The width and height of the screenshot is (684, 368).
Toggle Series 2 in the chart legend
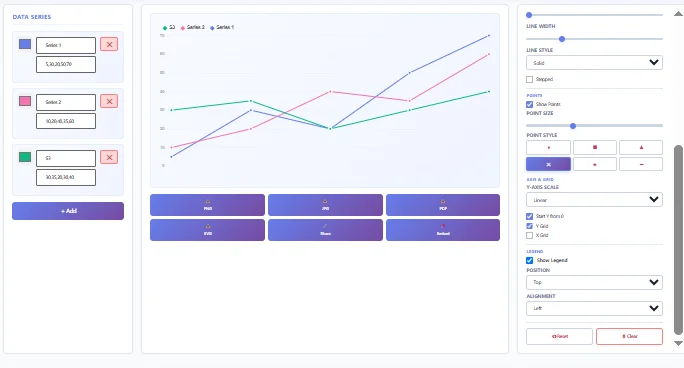[x=192, y=27]
